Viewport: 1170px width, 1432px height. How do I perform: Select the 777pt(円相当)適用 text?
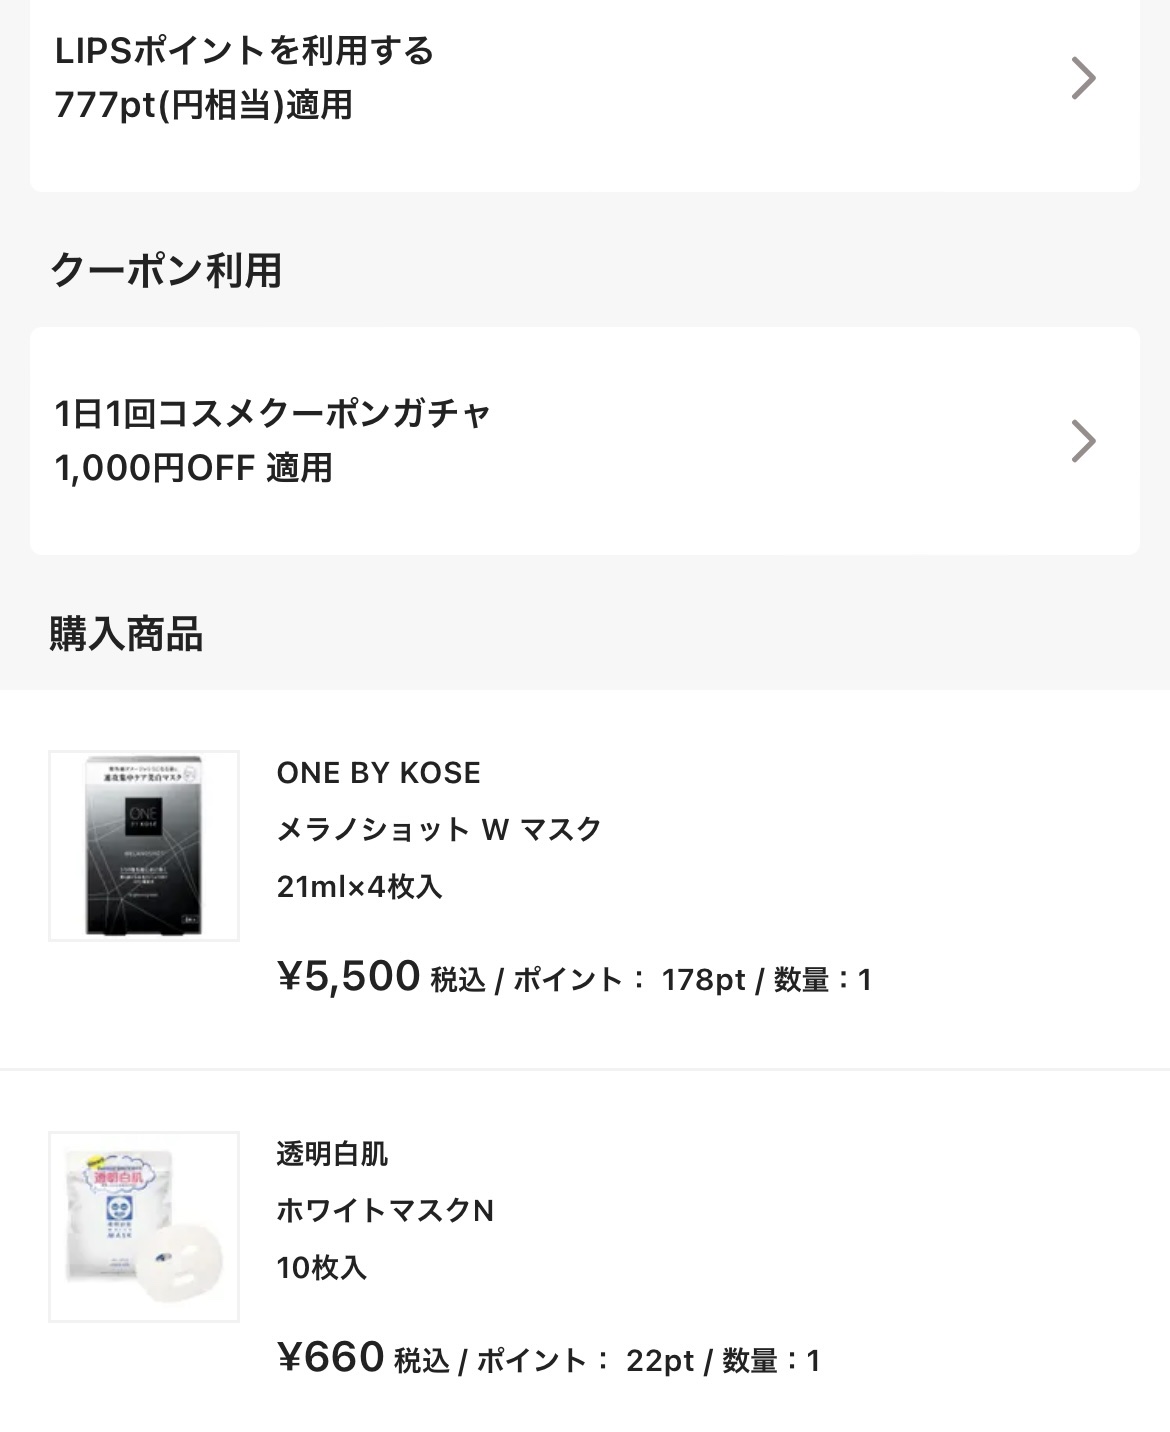(x=204, y=105)
